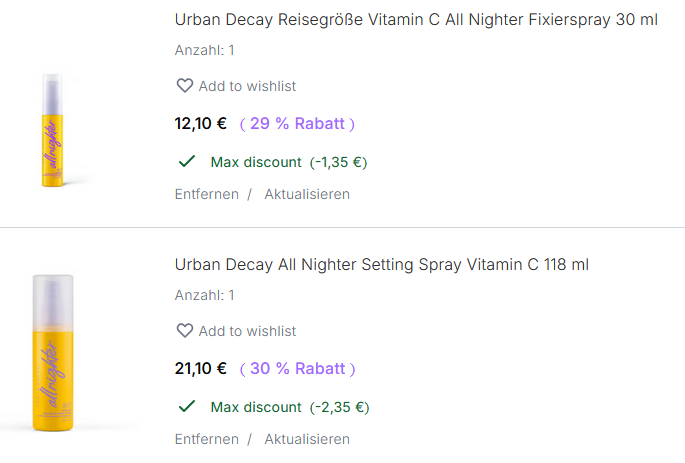
Task: Remove the 118 ml Setting Spray via Entfernen
Action: pyautogui.click(x=207, y=439)
